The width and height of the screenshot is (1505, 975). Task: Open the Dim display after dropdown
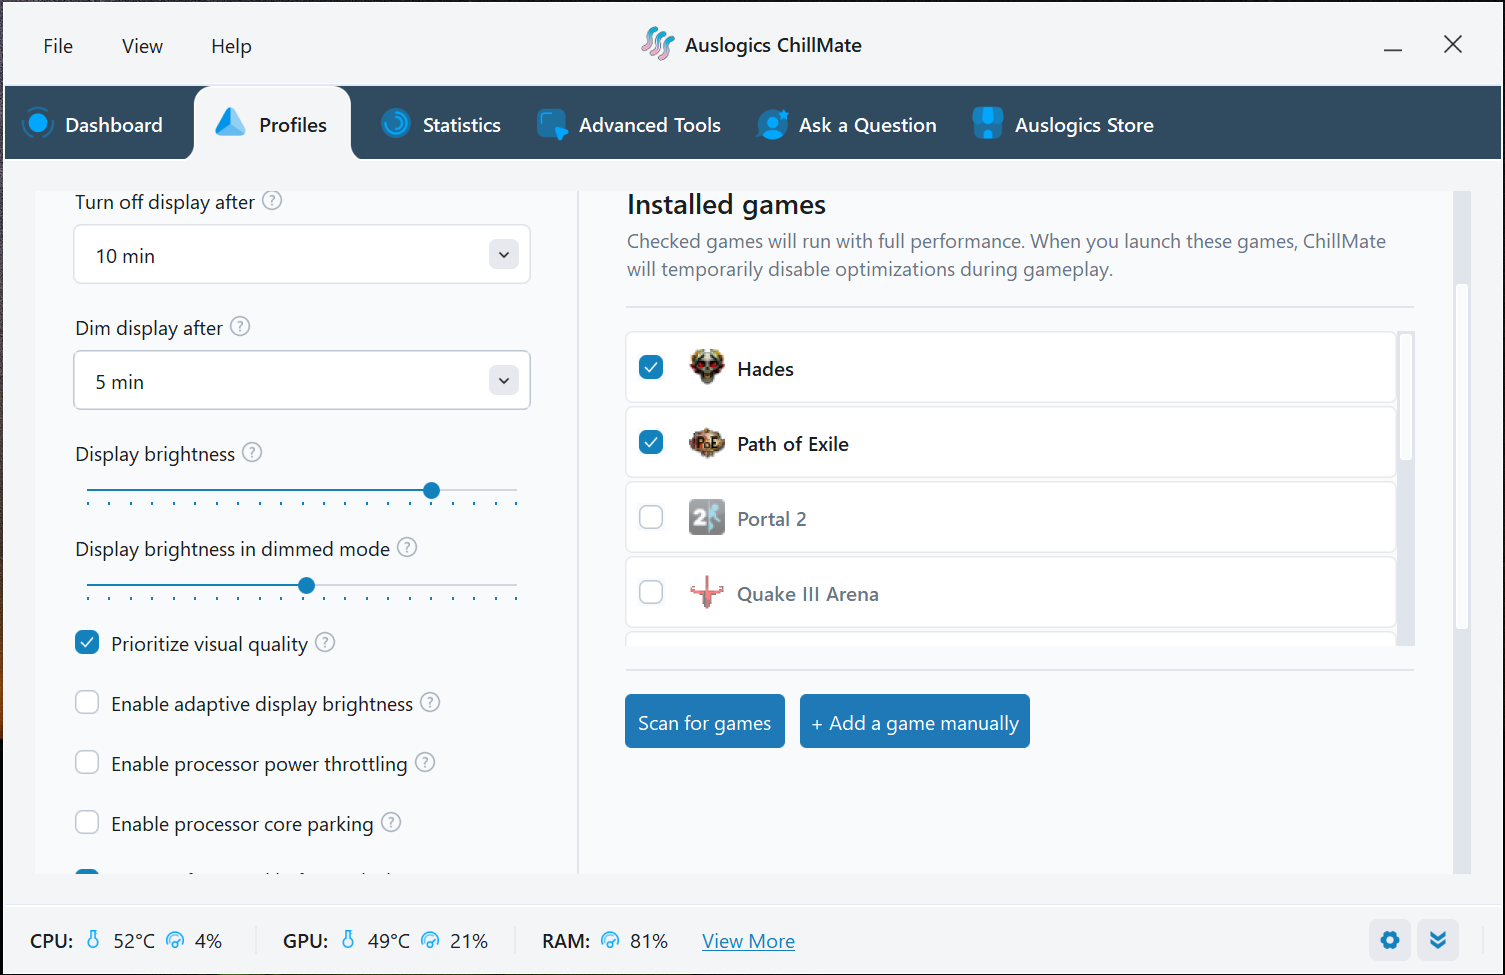coord(302,380)
